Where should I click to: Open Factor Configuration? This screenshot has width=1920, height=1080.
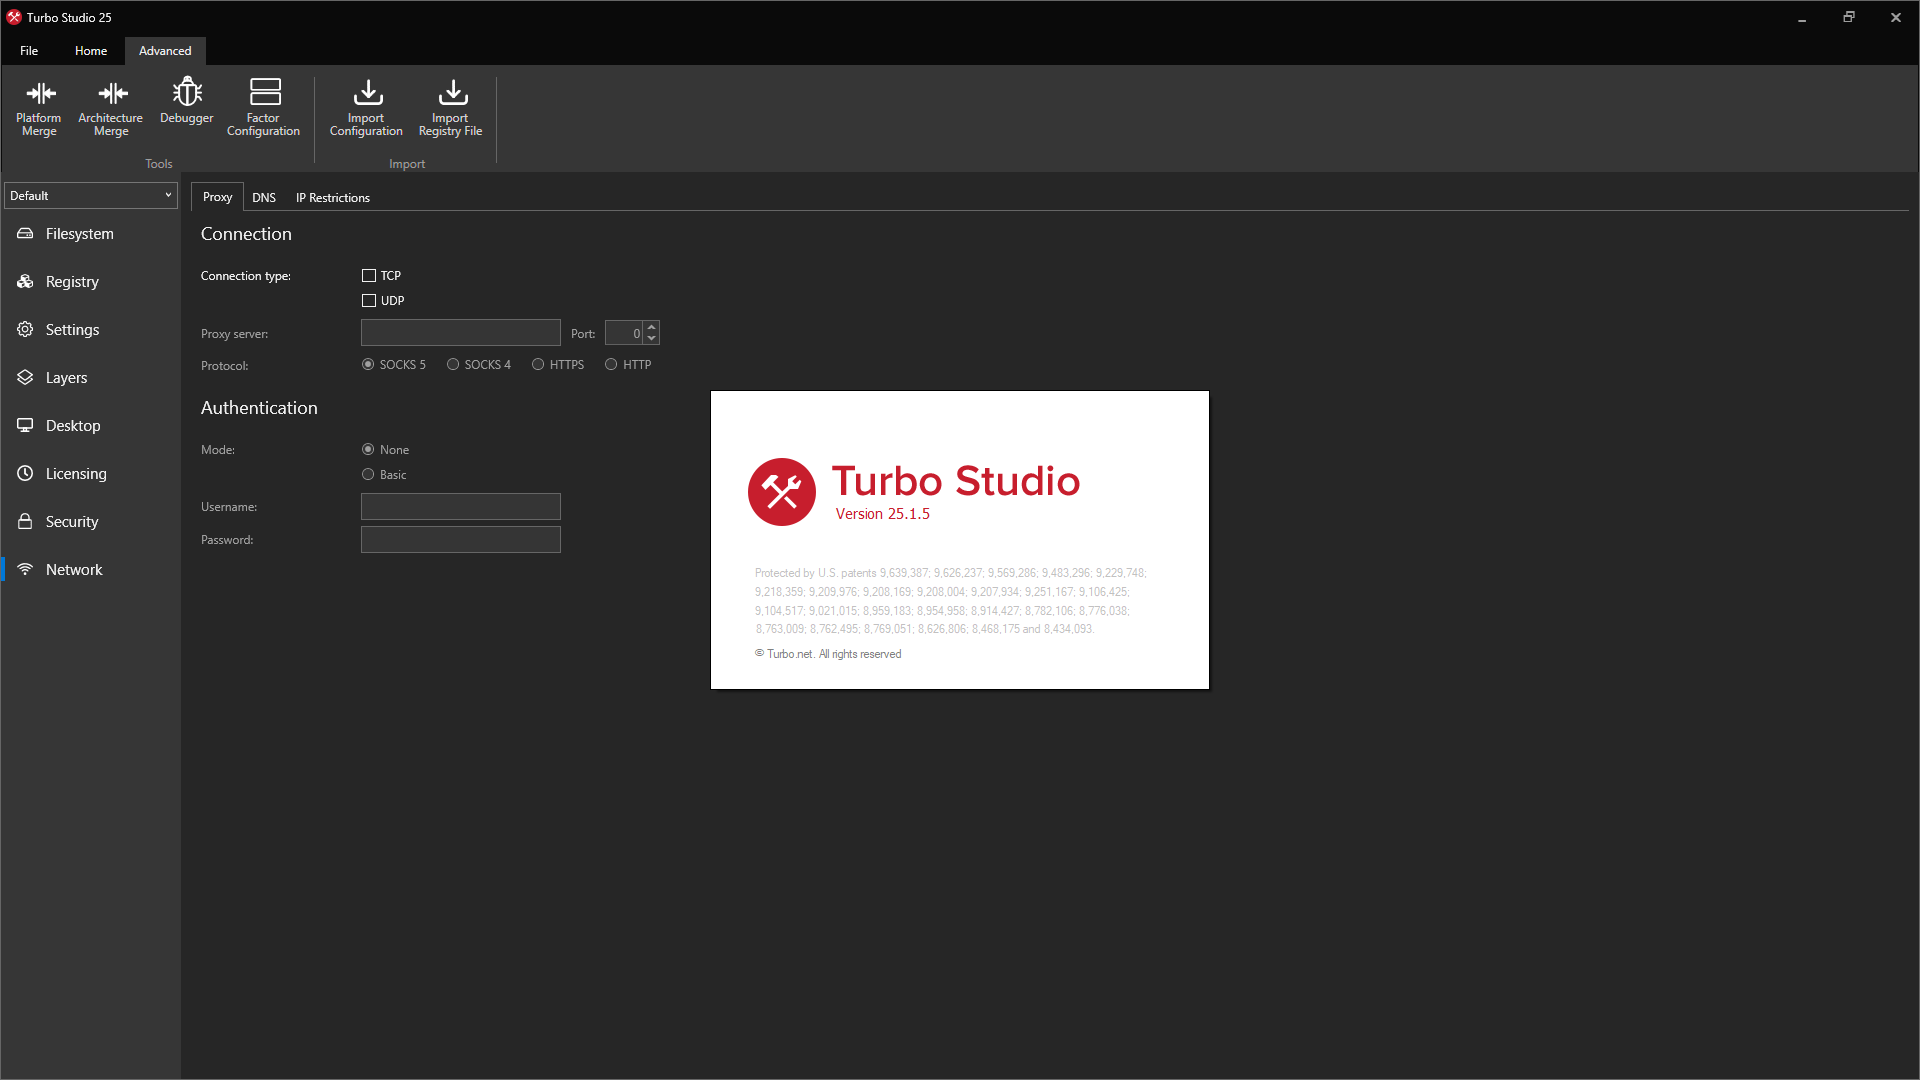point(264,108)
